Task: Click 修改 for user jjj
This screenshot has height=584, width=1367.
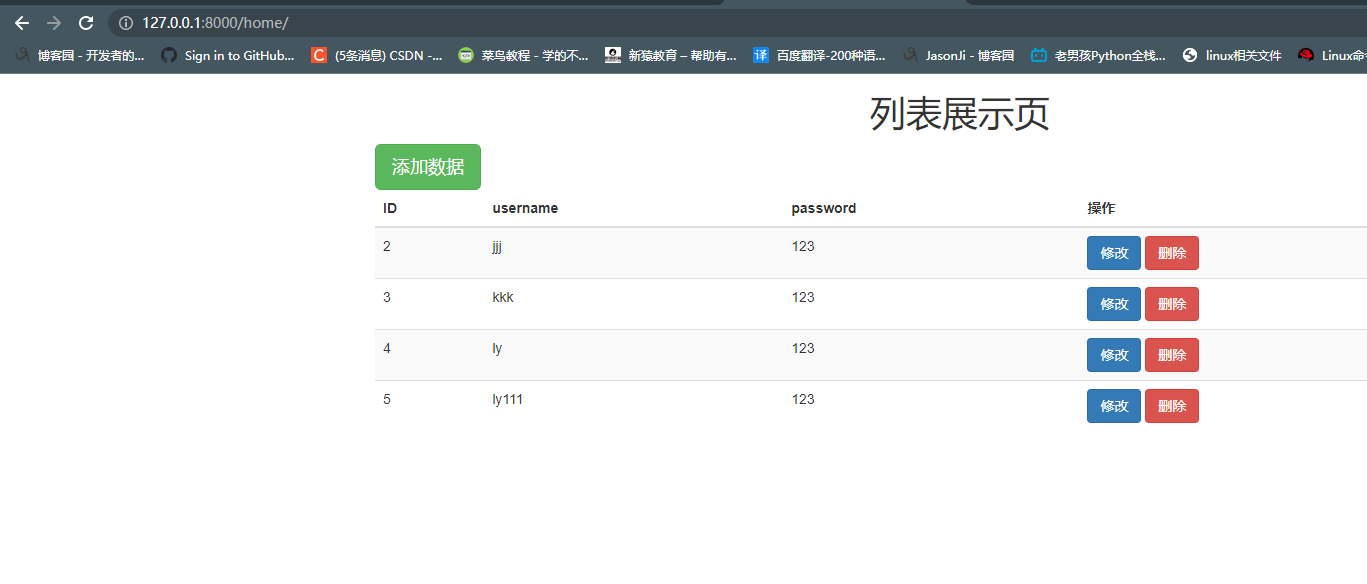Action: [1114, 253]
